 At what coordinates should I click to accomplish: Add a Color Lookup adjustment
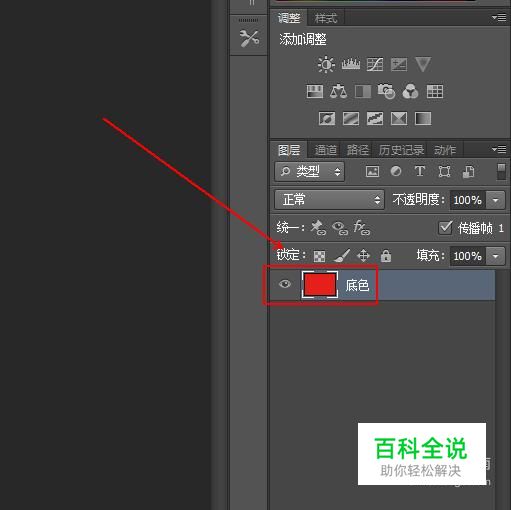point(435,91)
